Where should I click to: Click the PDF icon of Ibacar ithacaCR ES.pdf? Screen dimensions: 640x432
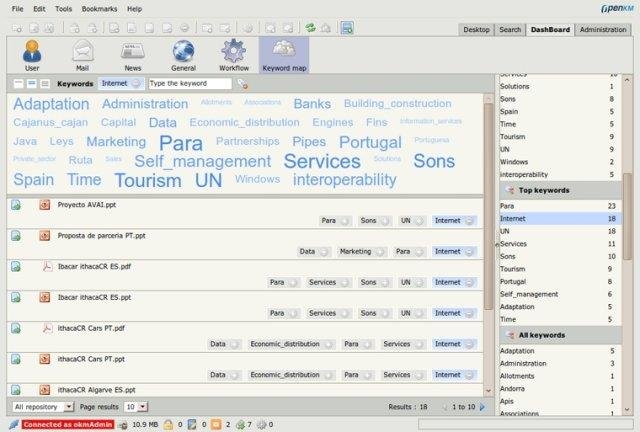[46, 266]
